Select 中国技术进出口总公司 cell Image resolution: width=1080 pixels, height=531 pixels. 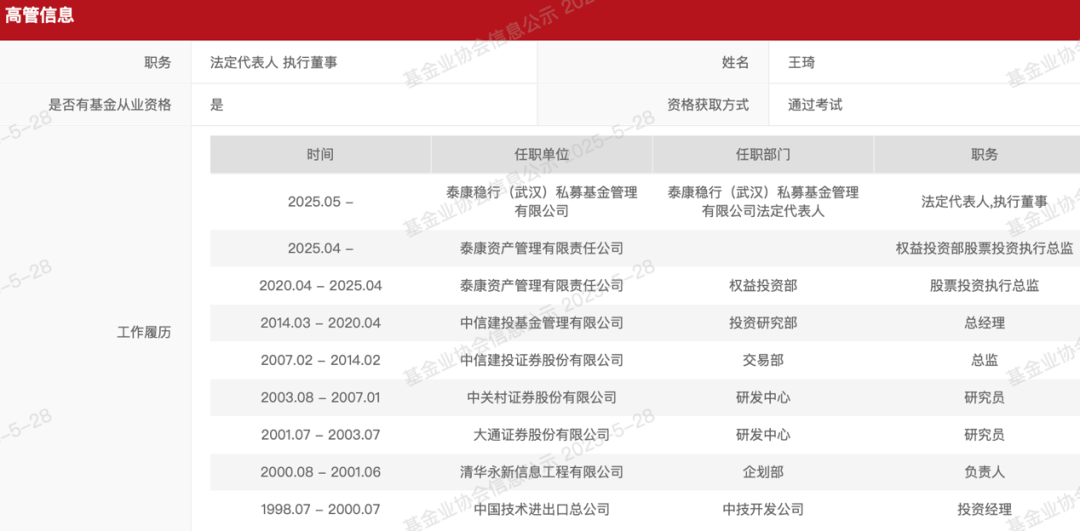(x=541, y=510)
